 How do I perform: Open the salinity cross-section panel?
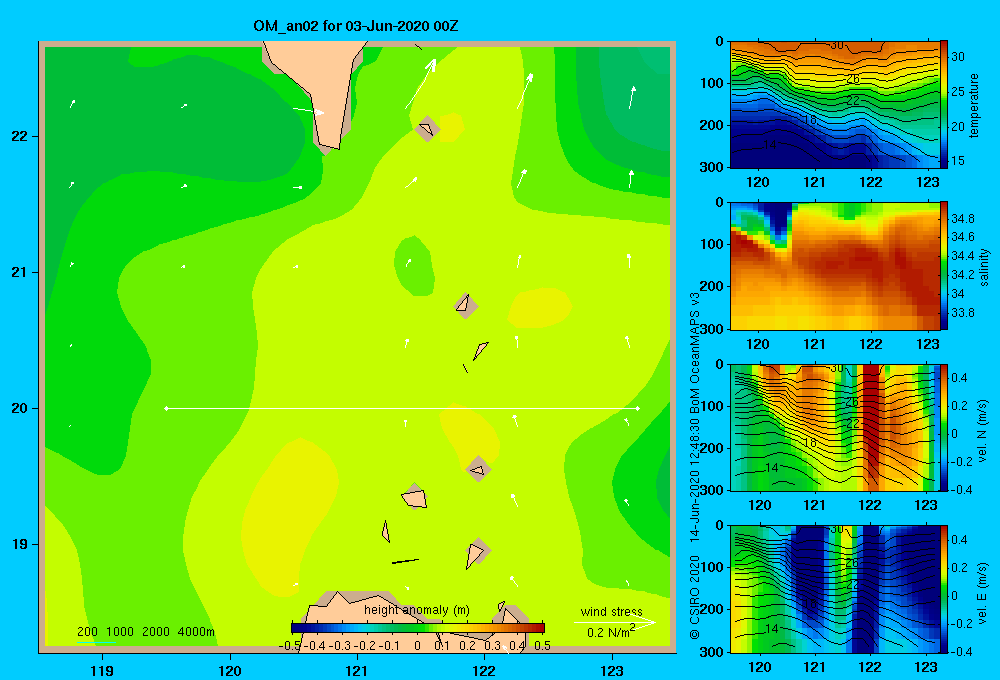tap(835, 266)
